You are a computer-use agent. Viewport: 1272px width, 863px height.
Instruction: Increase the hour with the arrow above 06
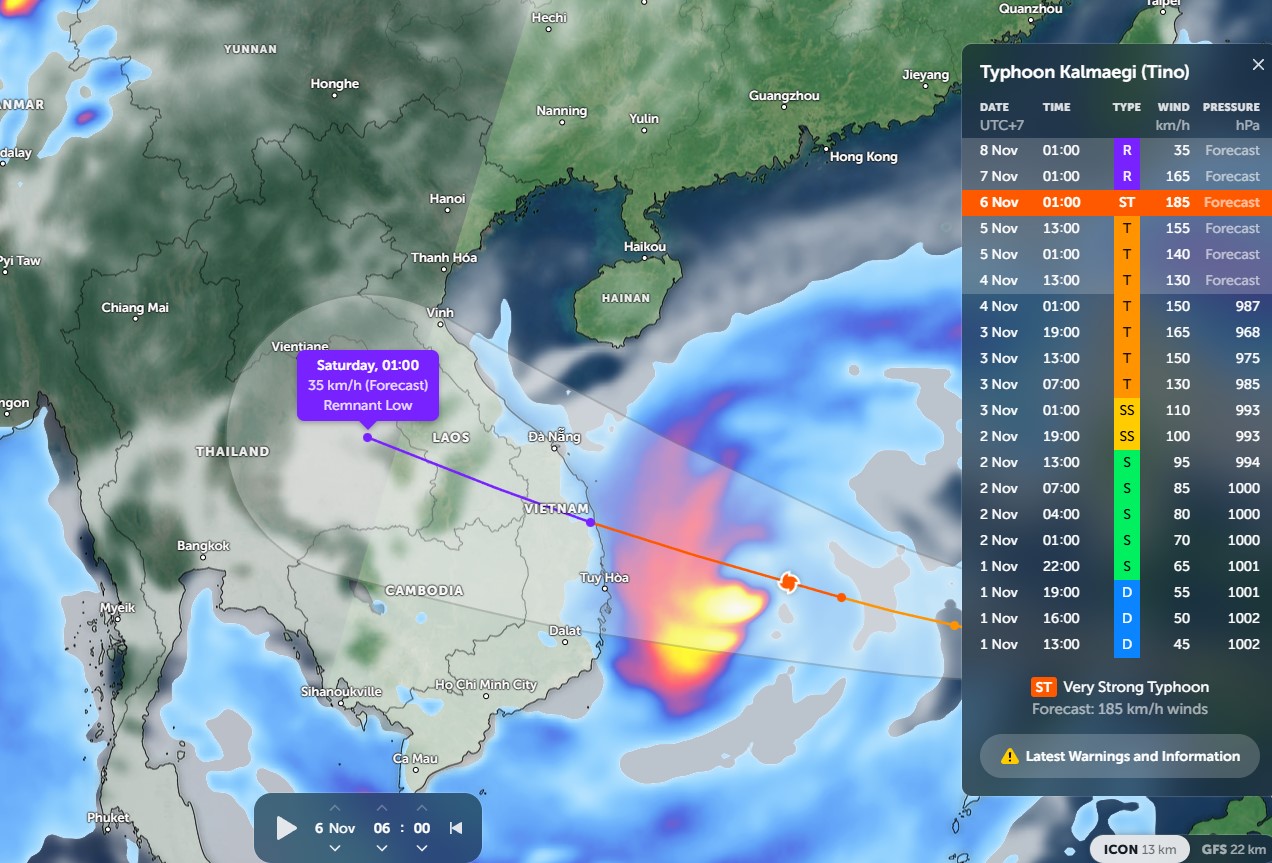coord(382,808)
